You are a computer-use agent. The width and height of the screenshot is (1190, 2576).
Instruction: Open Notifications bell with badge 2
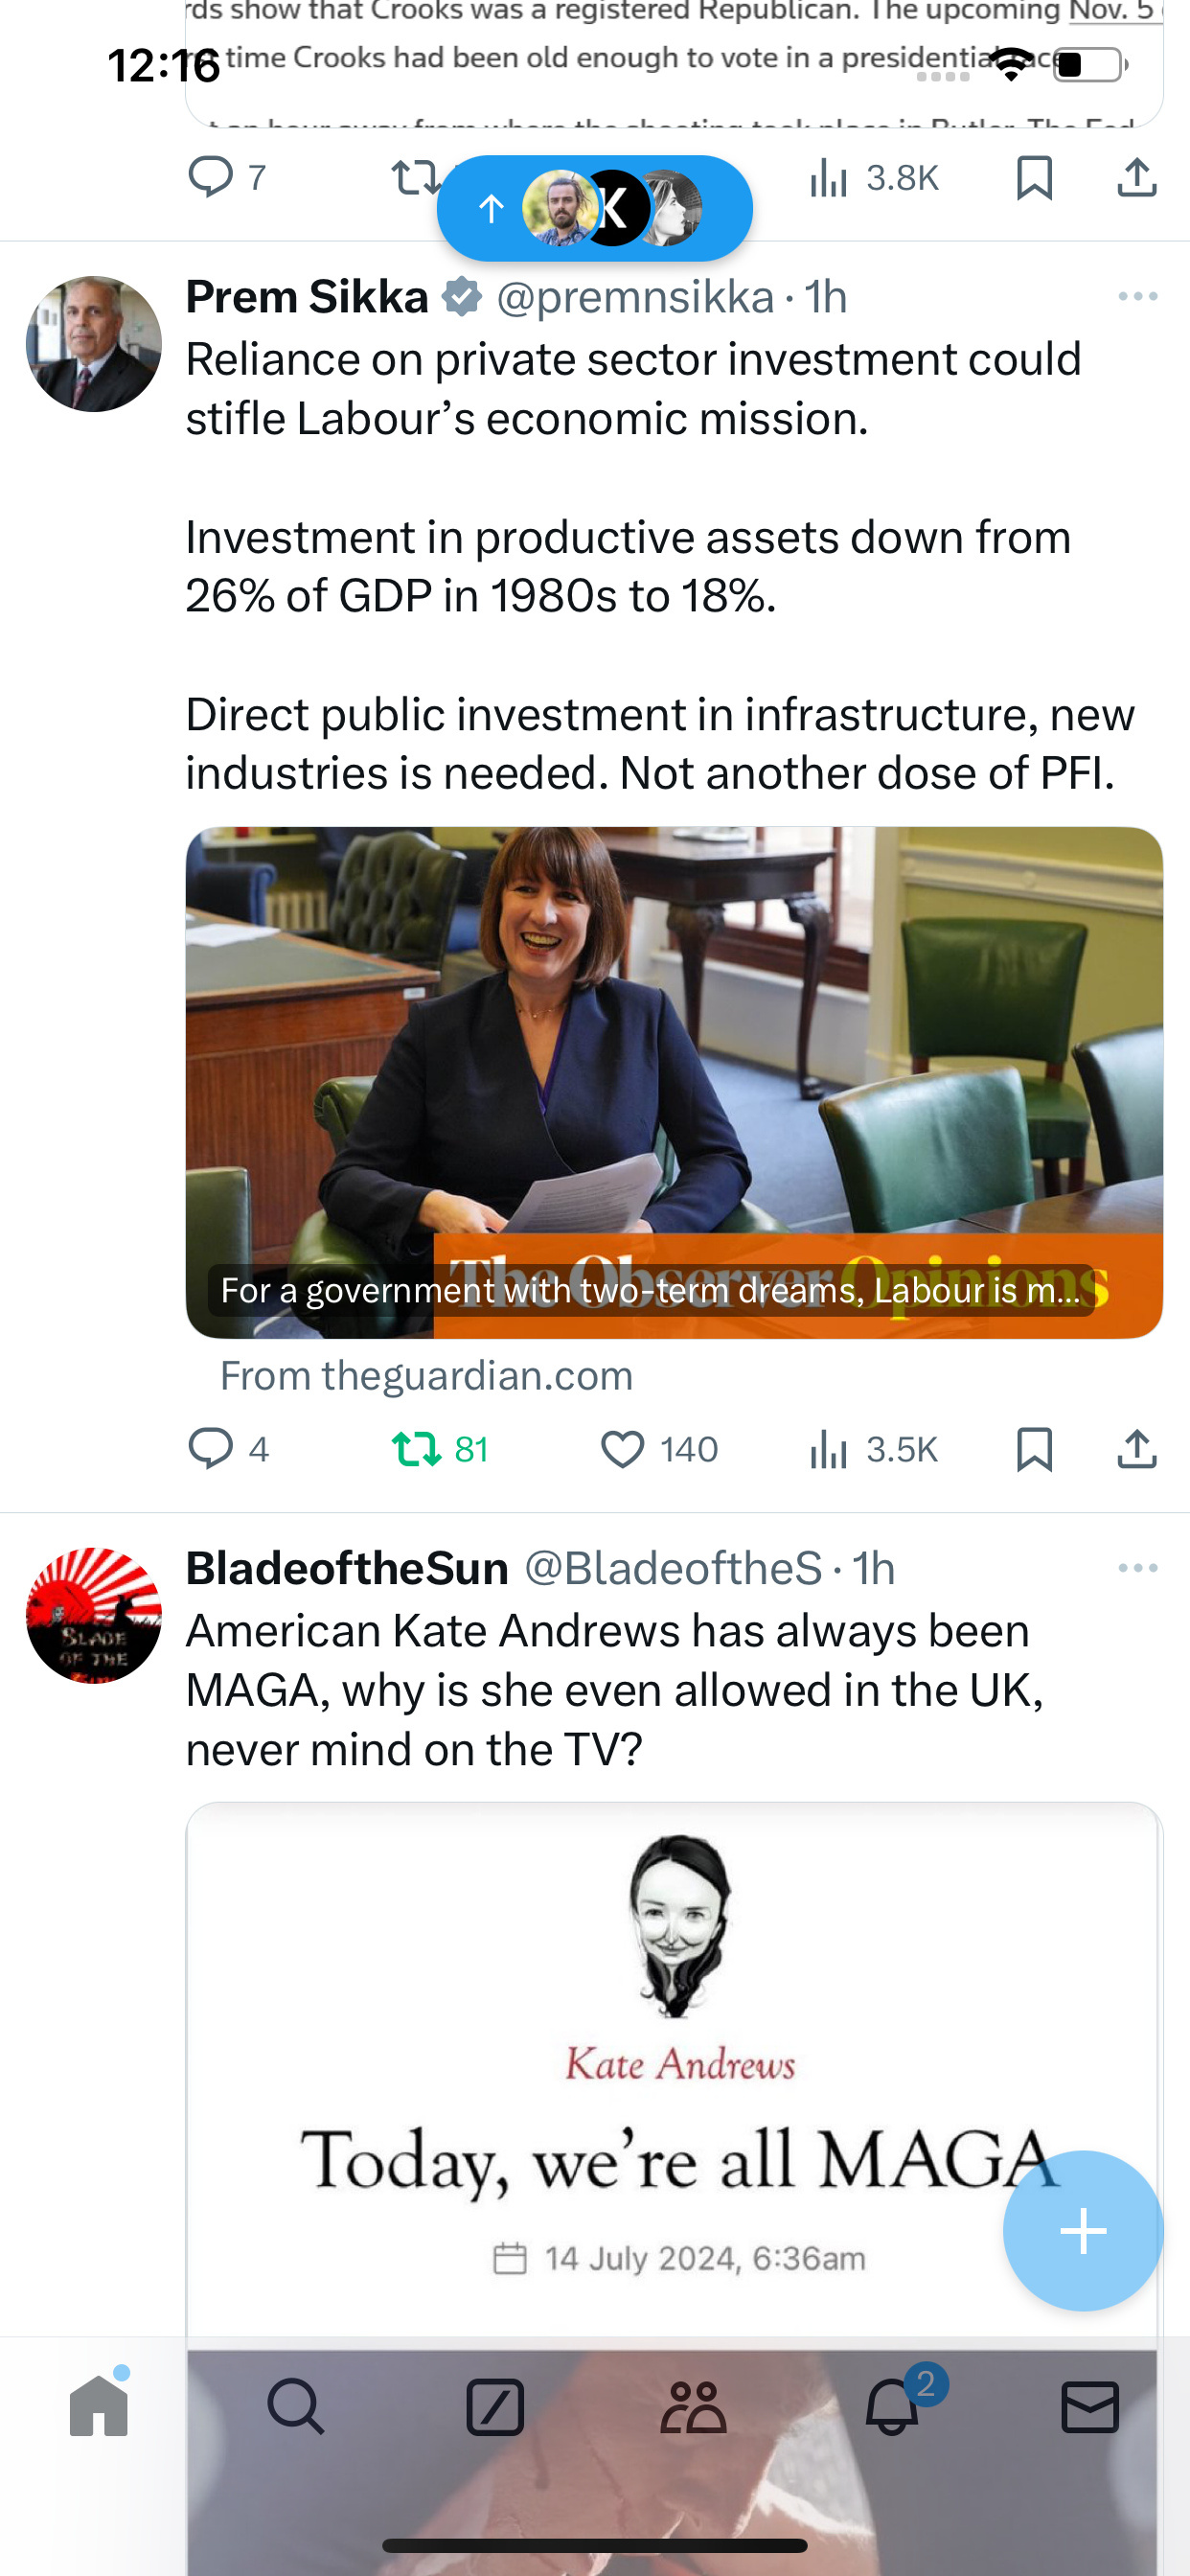point(893,2404)
